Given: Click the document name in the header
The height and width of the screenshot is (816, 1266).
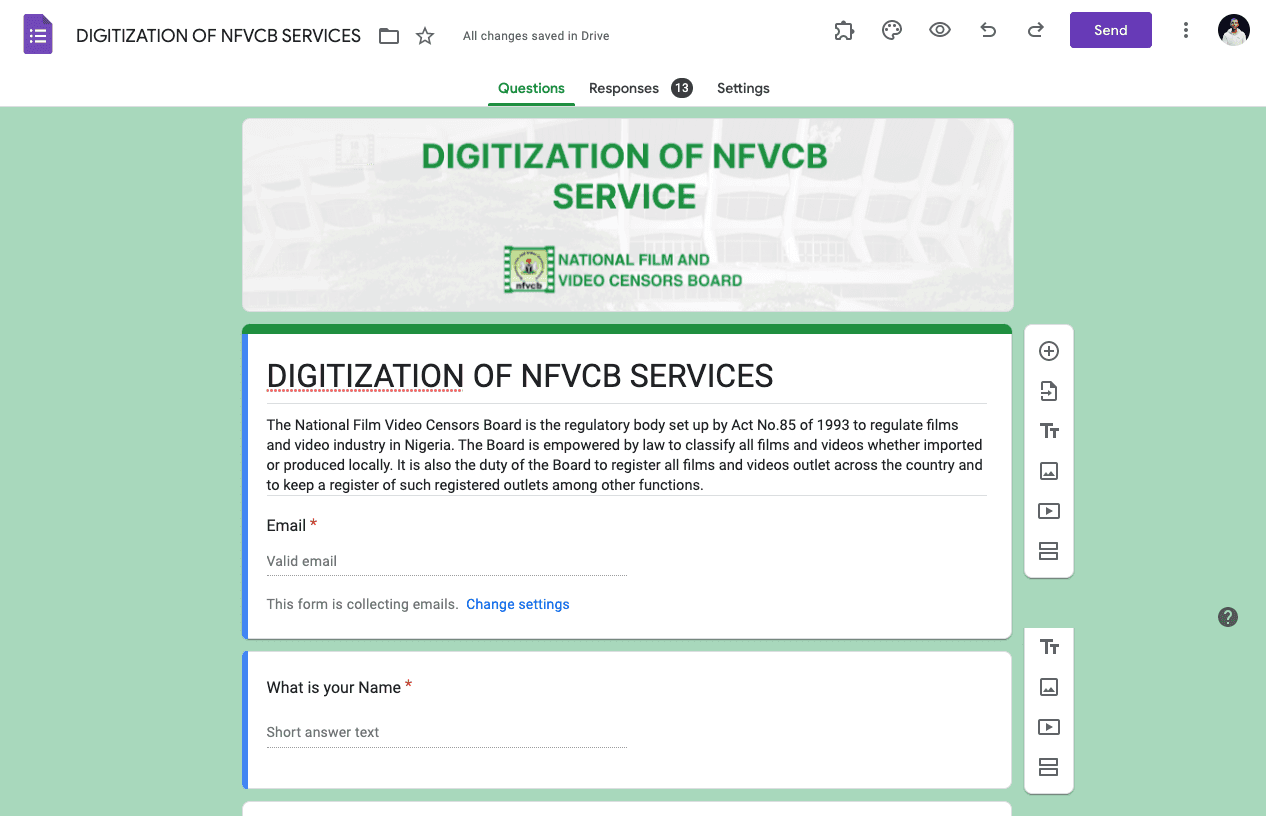Looking at the screenshot, I should [218, 36].
